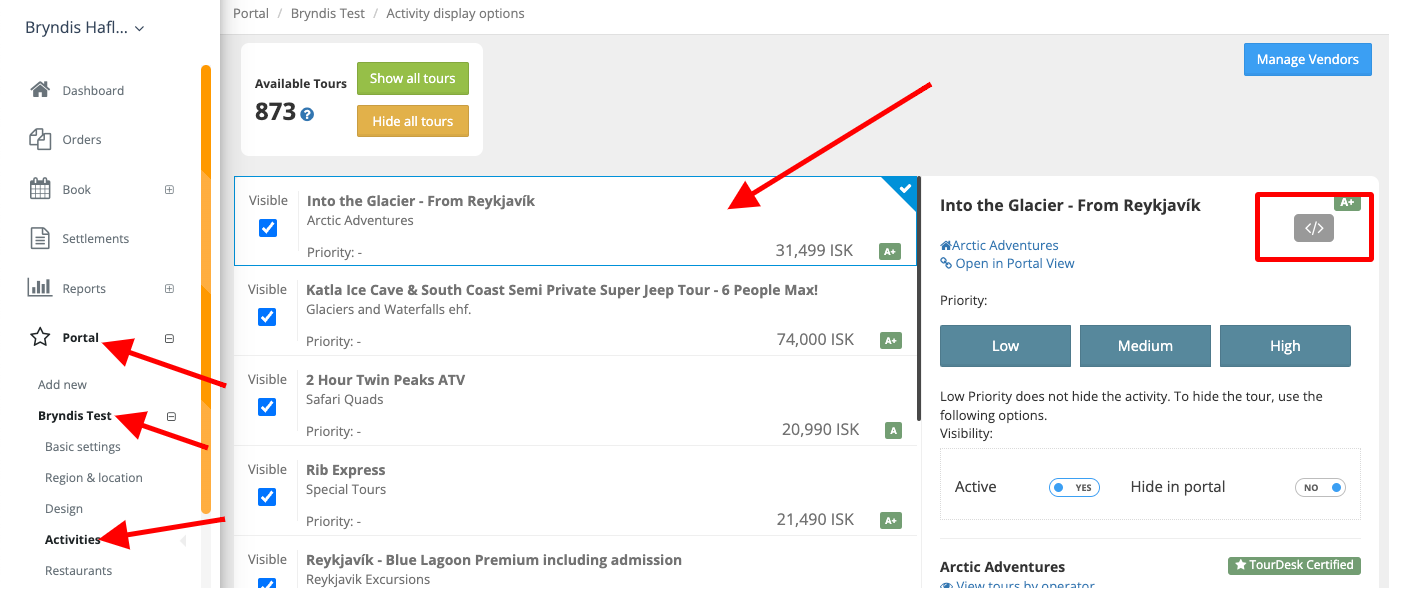Open the embed code </> icon
The width and height of the screenshot is (1409, 608).
tap(1314, 227)
